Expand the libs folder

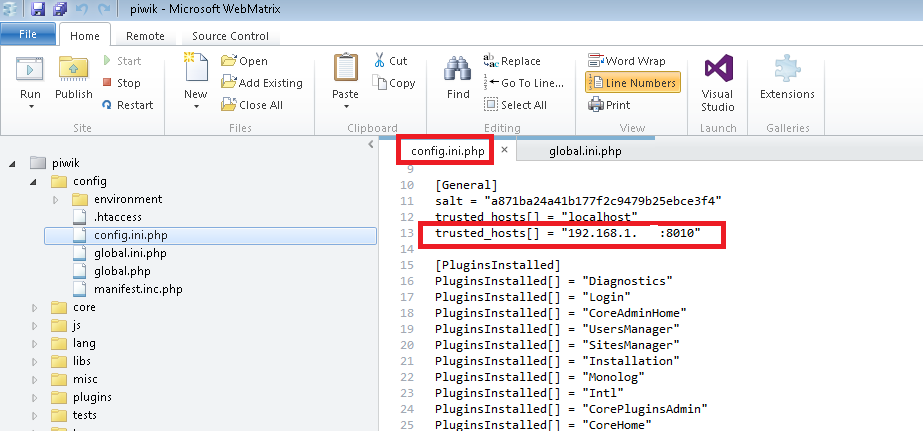click(34, 362)
